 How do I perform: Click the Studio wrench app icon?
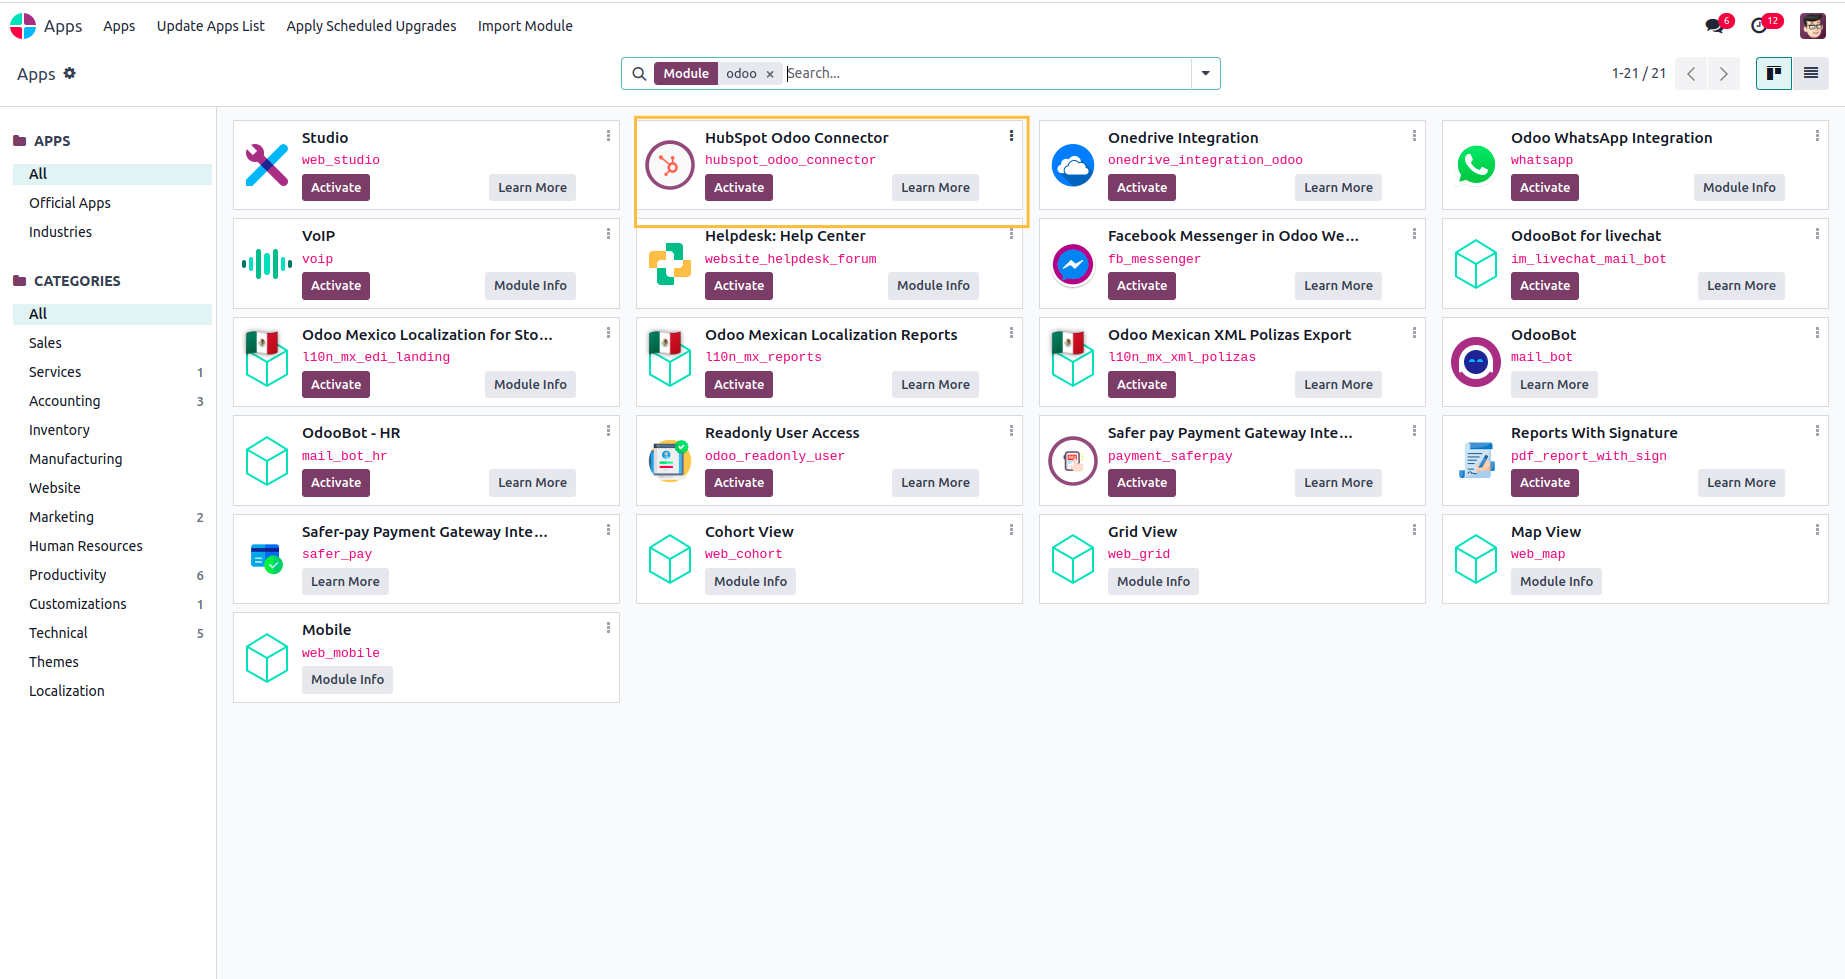tap(267, 165)
